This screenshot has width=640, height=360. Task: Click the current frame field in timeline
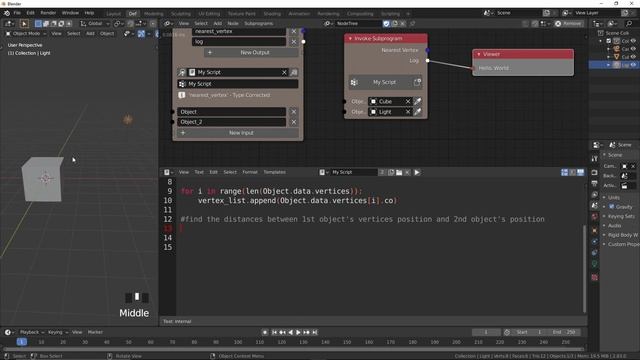pos(486,332)
